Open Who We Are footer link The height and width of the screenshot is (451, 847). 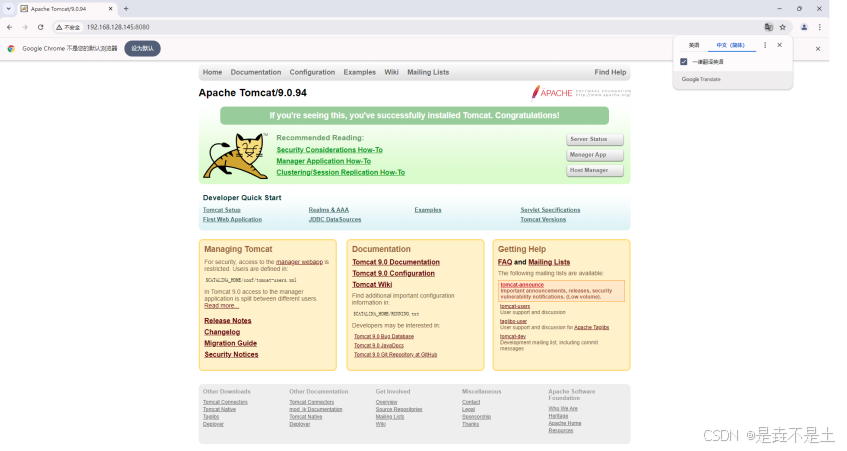coord(563,409)
